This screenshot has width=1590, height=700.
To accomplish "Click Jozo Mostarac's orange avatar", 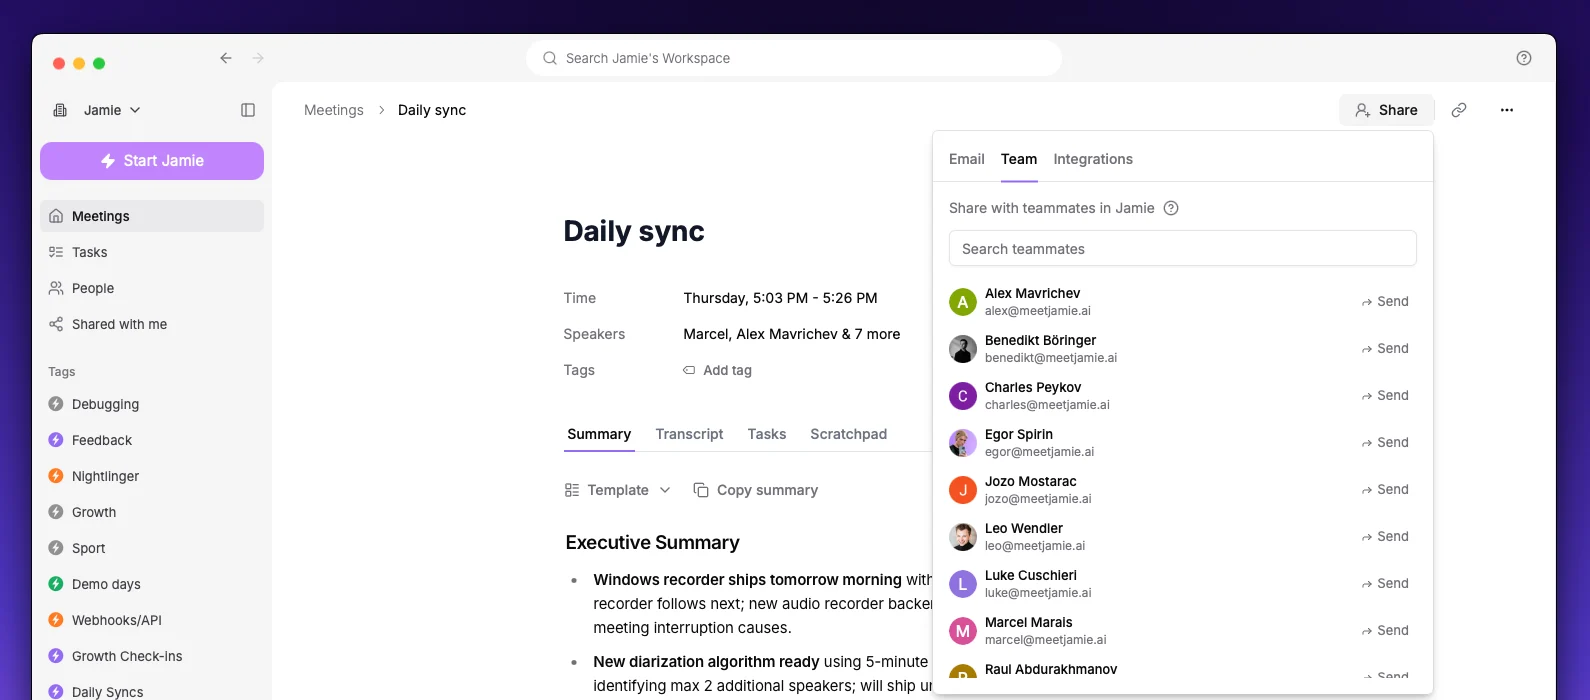I will pos(963,490).
